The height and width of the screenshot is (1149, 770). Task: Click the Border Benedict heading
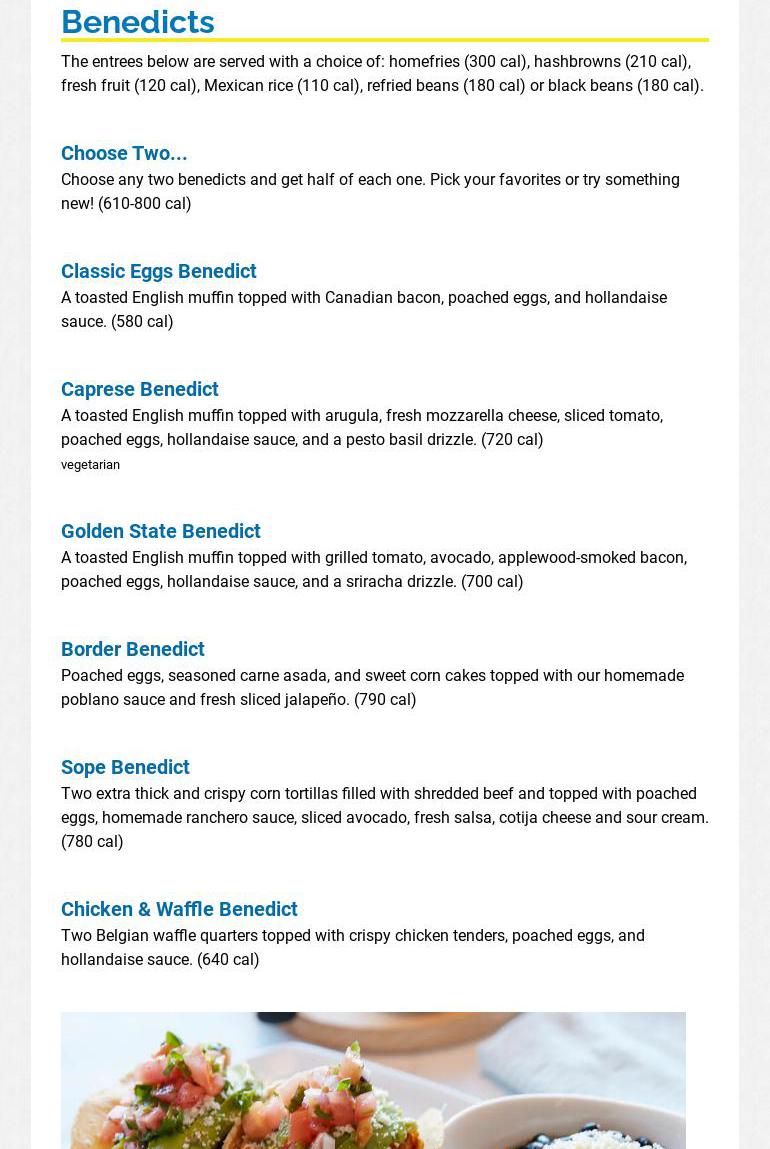(132, 649)
